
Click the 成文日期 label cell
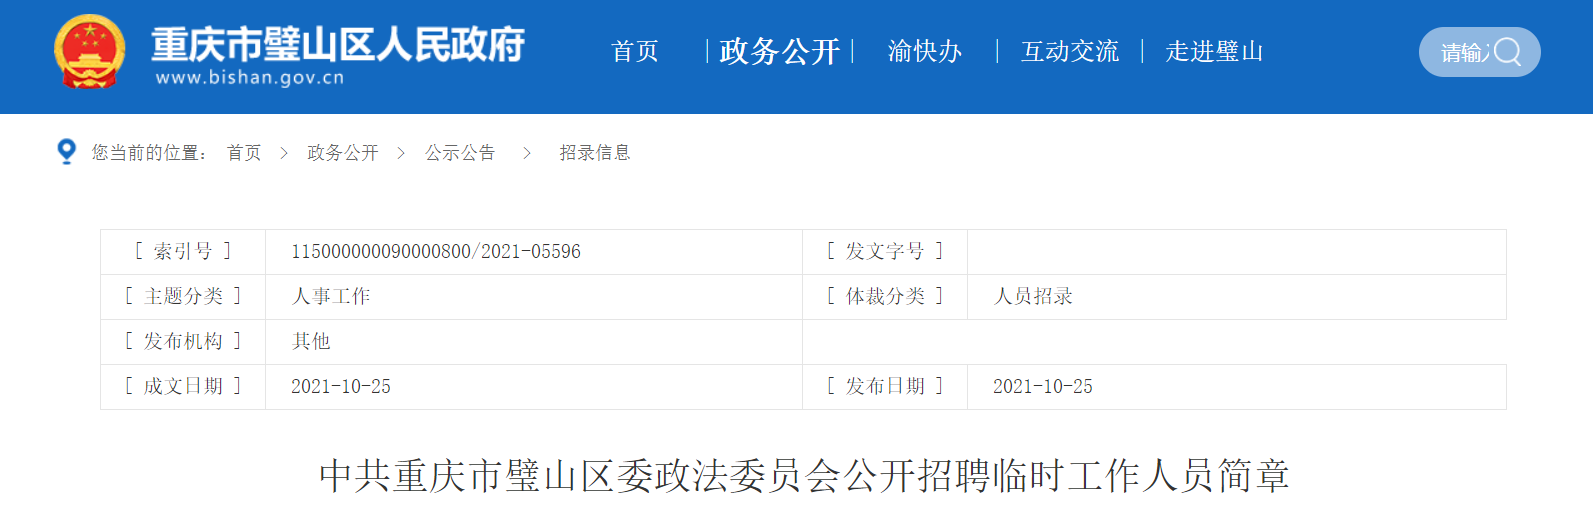tap(183, 387)
